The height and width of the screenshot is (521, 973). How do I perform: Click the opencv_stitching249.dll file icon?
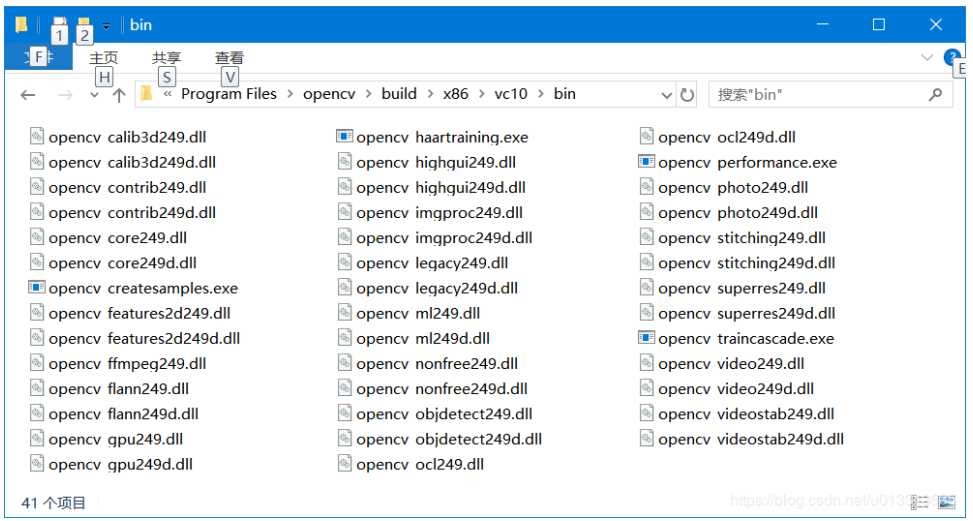tap(647, 237)
